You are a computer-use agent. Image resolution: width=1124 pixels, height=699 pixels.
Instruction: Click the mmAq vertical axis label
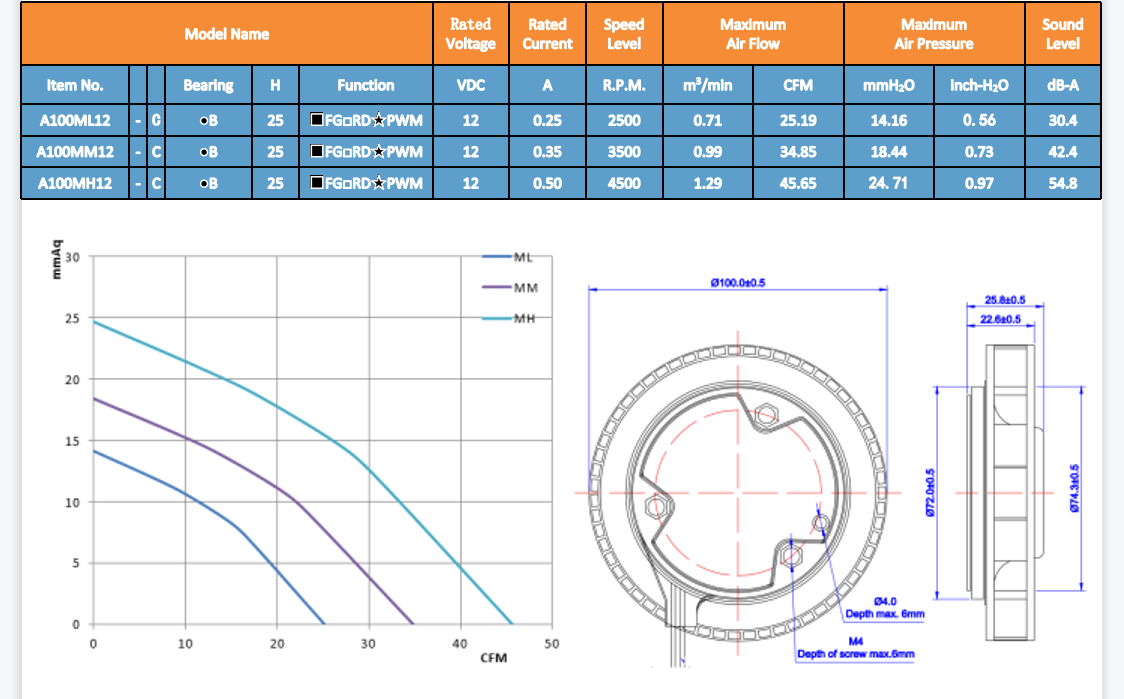pyautogui.click(x=58, y=254)
